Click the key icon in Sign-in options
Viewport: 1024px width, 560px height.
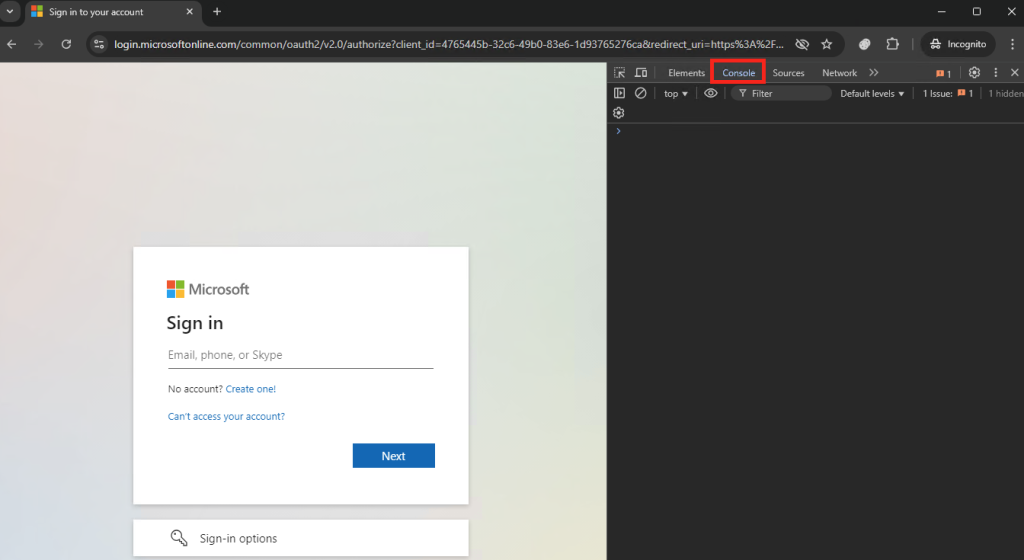(179, 538)
